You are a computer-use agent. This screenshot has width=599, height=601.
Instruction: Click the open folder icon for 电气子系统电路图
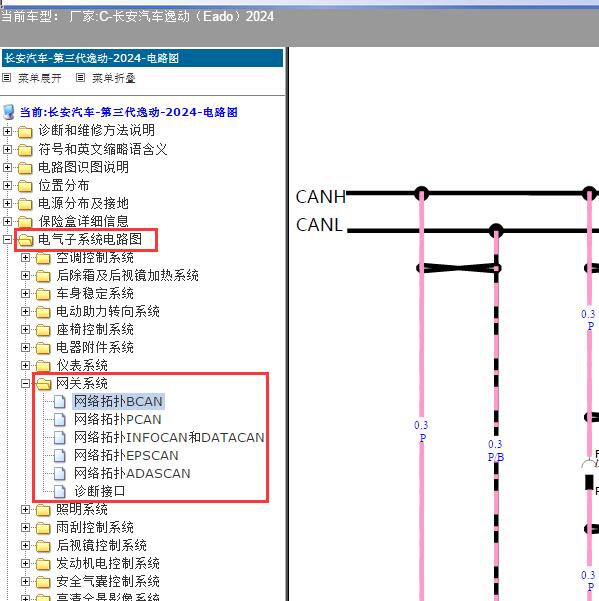[x=26, y=240]
